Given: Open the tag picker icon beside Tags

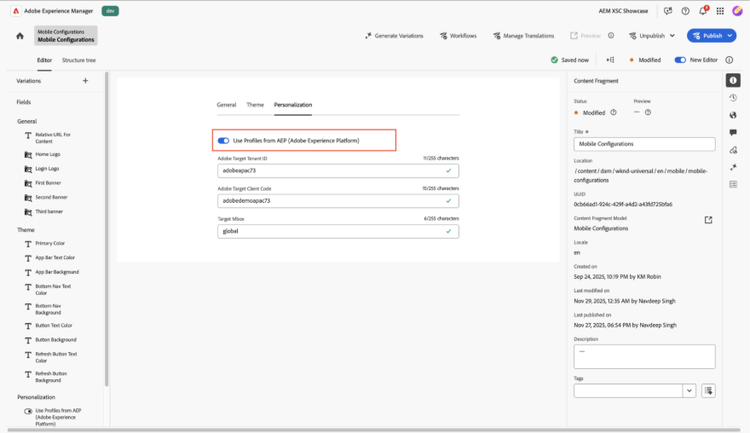Looking at the screenshot, I should [x=708, y=391].
